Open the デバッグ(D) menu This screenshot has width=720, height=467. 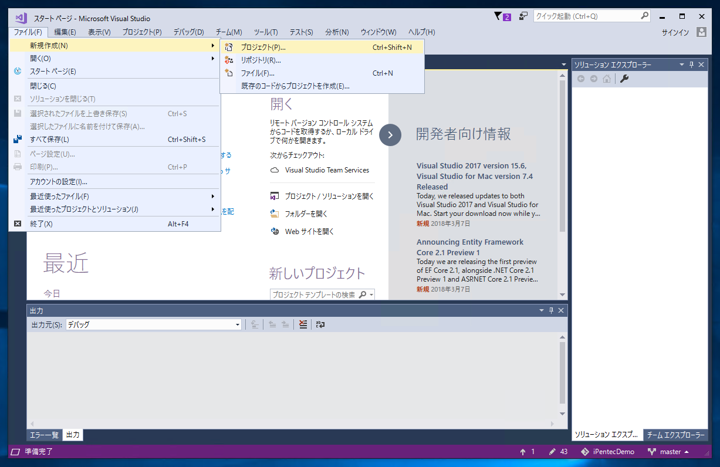coord(188,32)
